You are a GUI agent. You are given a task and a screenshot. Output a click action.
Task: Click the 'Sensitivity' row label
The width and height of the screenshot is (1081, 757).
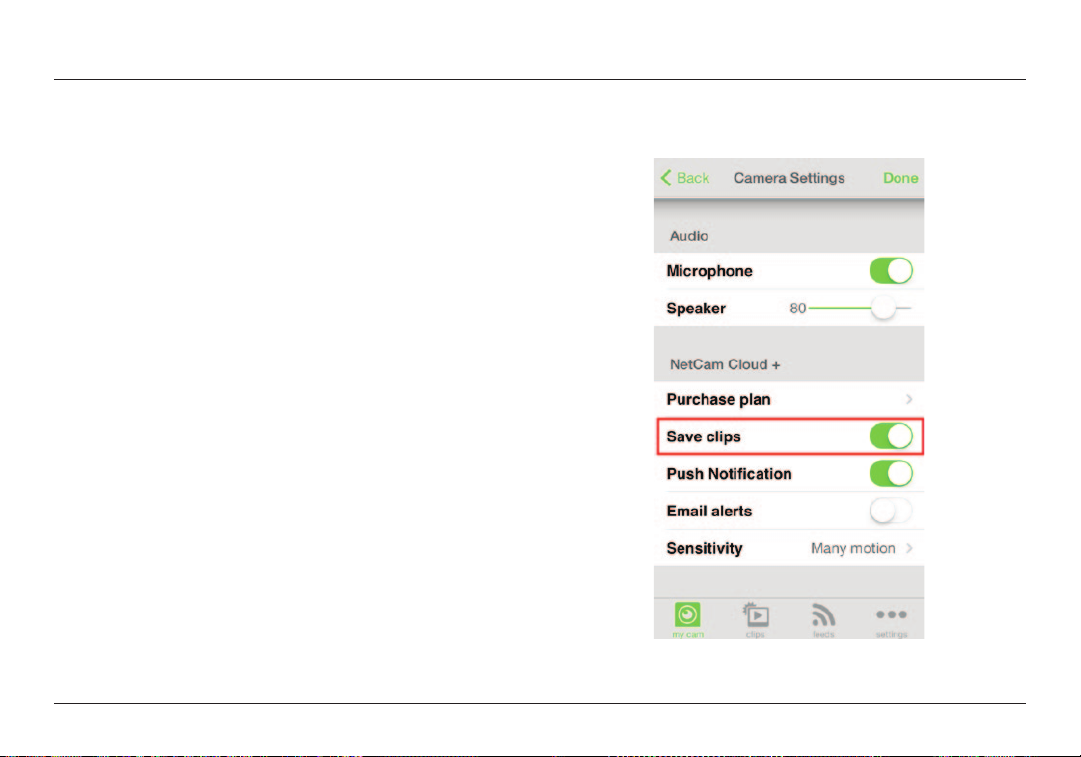tap(704, 548)
